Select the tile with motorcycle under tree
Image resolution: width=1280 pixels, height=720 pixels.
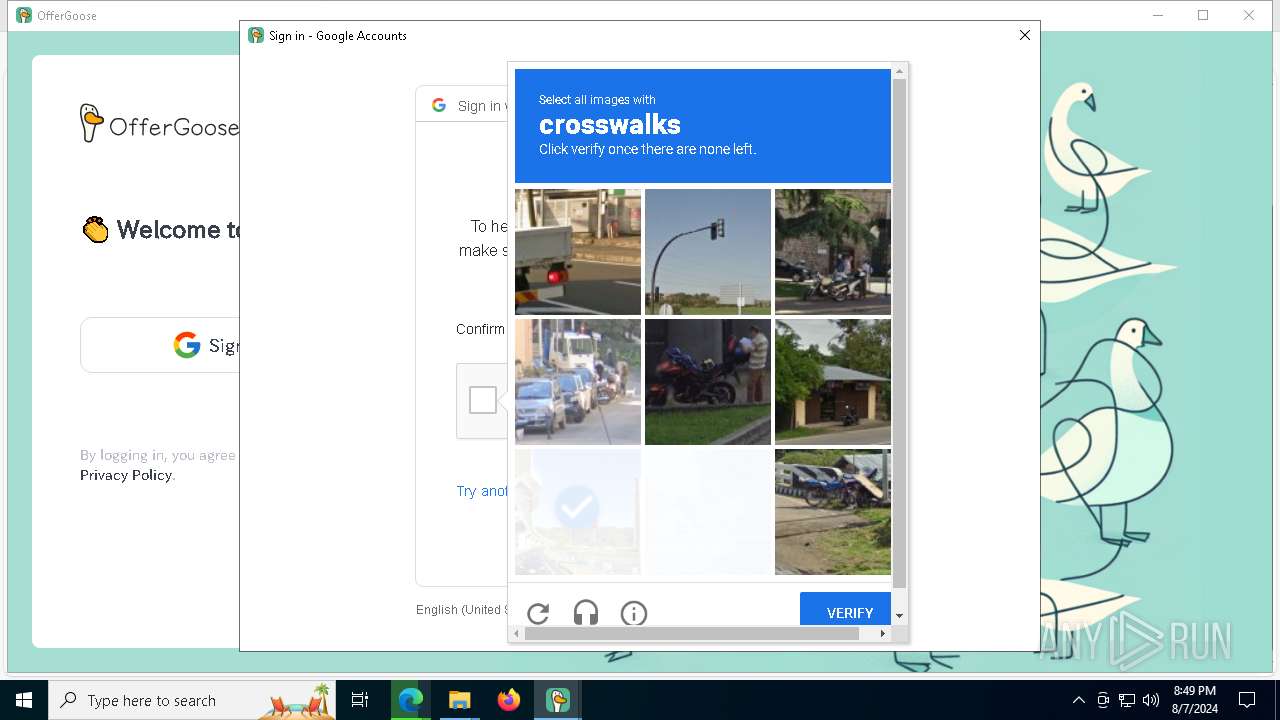tap(833, 252)
